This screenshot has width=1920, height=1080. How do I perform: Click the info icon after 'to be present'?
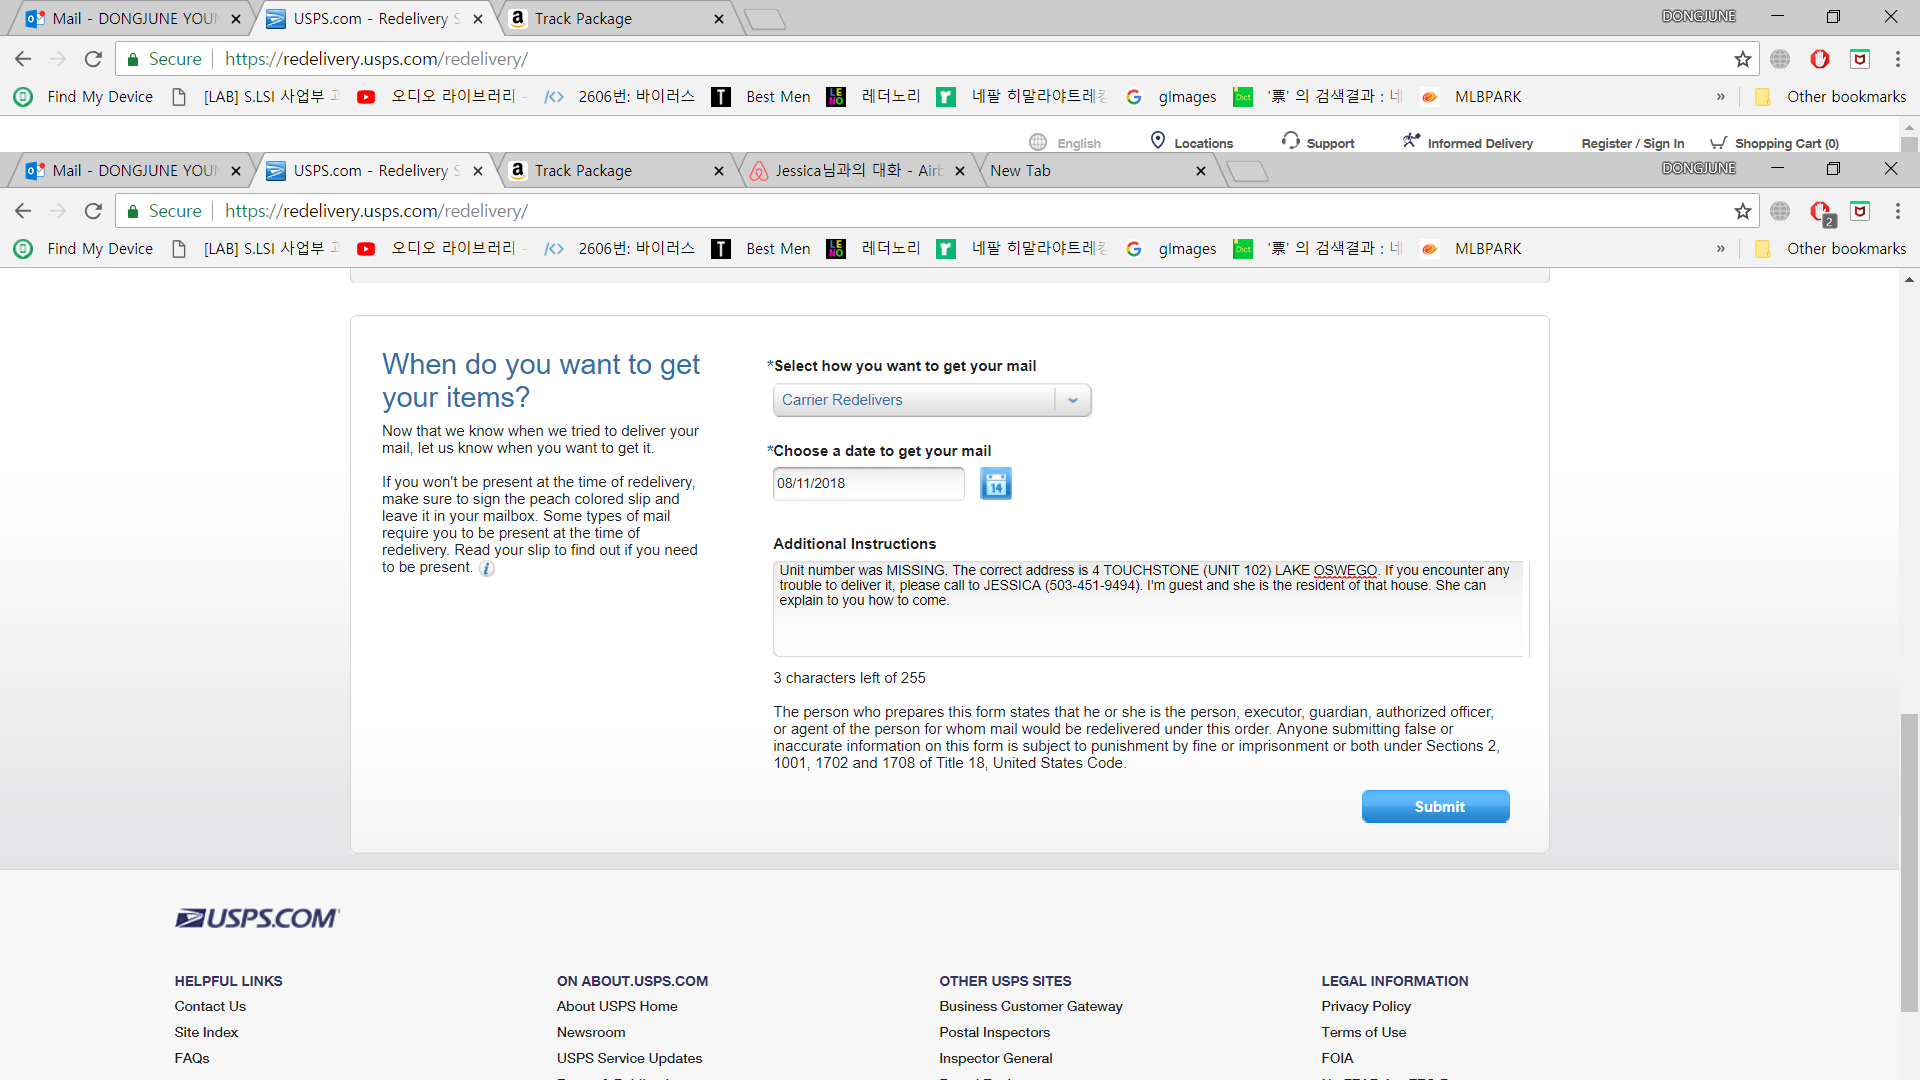(487, 569)
